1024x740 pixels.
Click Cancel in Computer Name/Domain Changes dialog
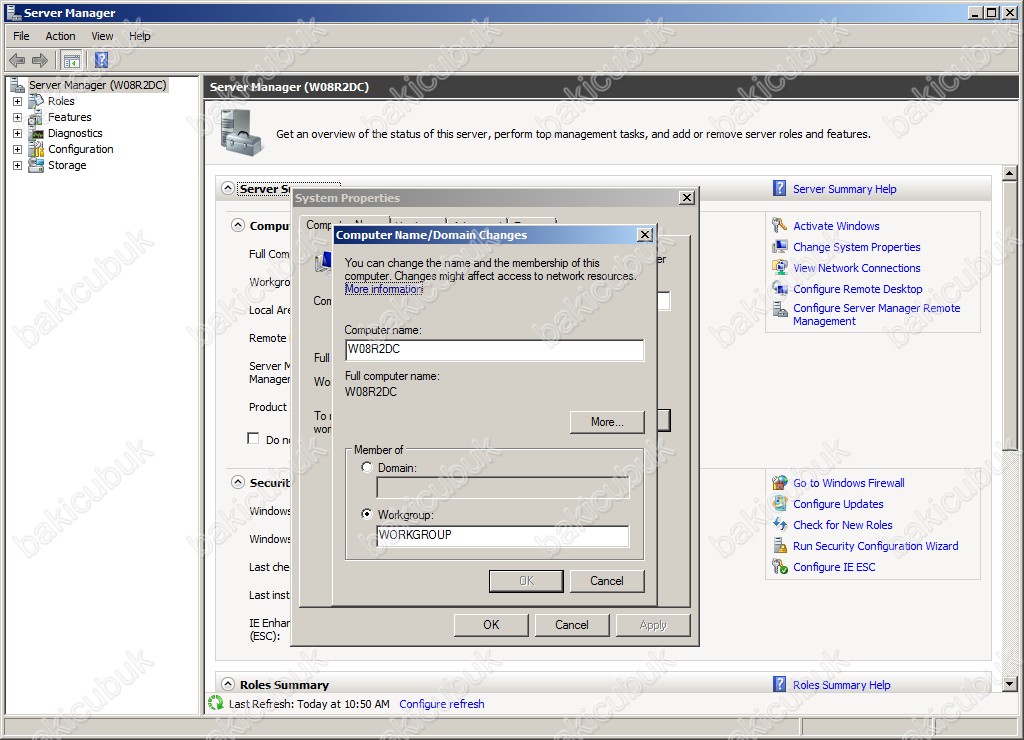click(x=607, y=581)
